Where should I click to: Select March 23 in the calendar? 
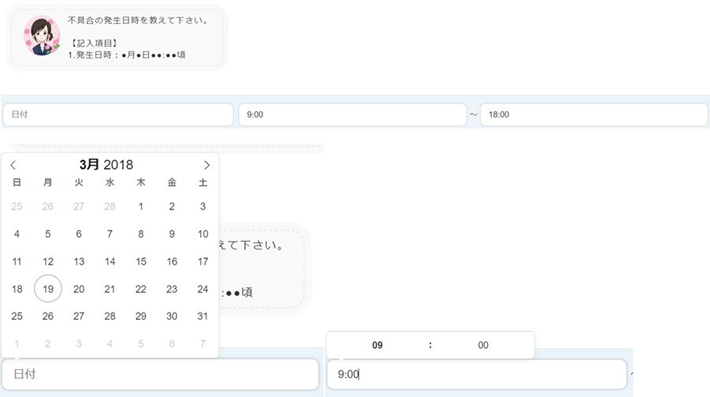[x=172, y=289]
